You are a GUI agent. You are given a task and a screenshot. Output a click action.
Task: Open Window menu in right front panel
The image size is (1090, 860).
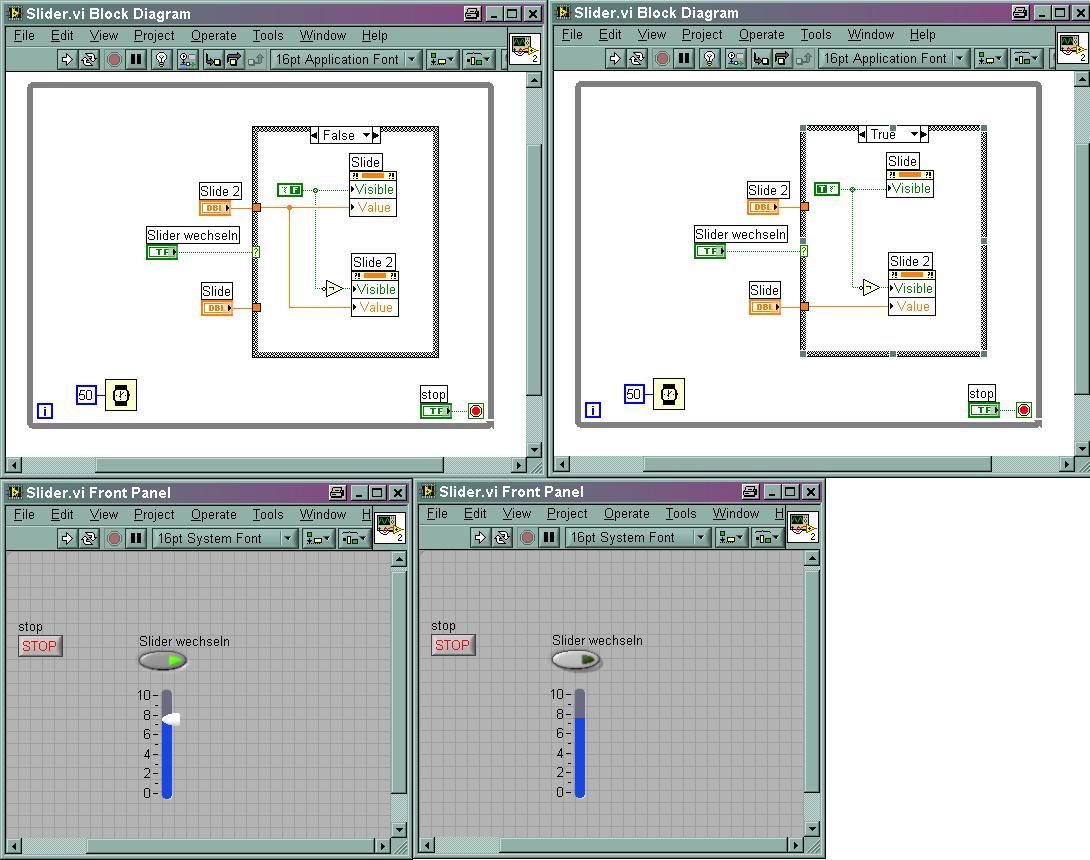pyautogui.click(x=735, y=514)
